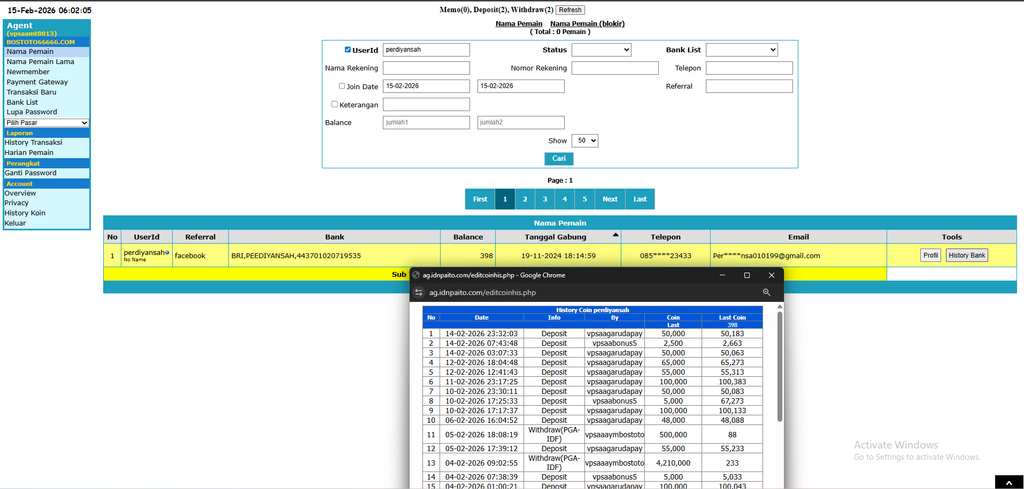Viewport: 1024px width, 489px height.
Task: Click the Nama Pemain (blokir) link
Action: click(588, 24)
